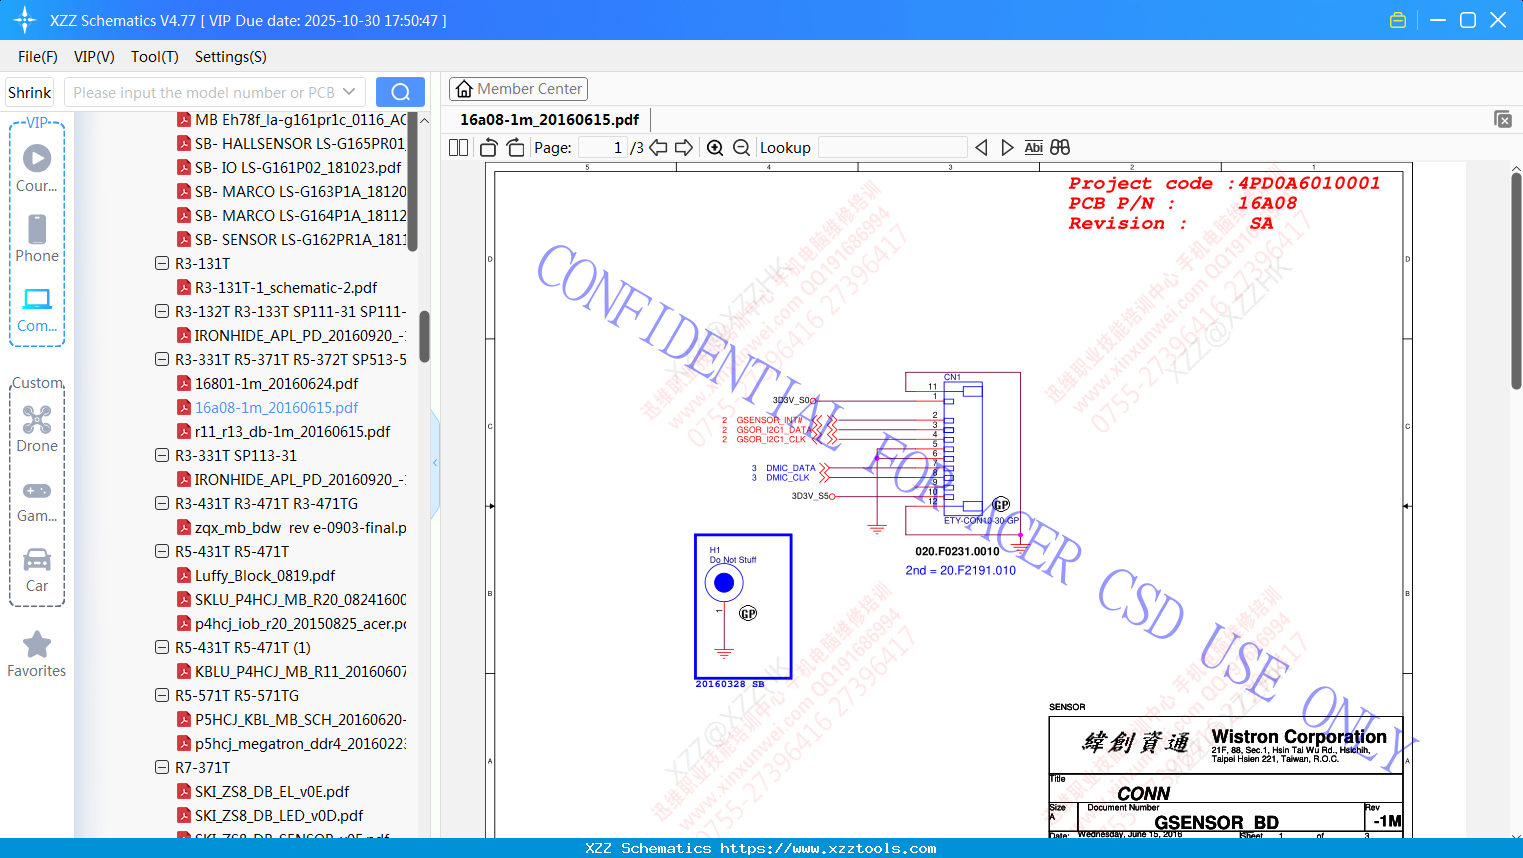Click the home icon on Member Center
Screen dimensions: 1523x858
point(464,89)
